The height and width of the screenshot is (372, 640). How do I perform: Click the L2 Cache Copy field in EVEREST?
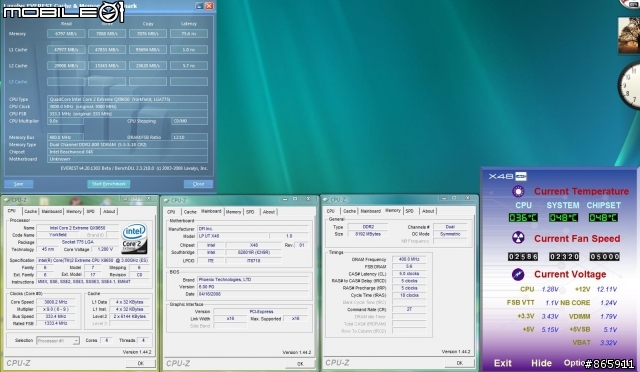coord(148,65)
